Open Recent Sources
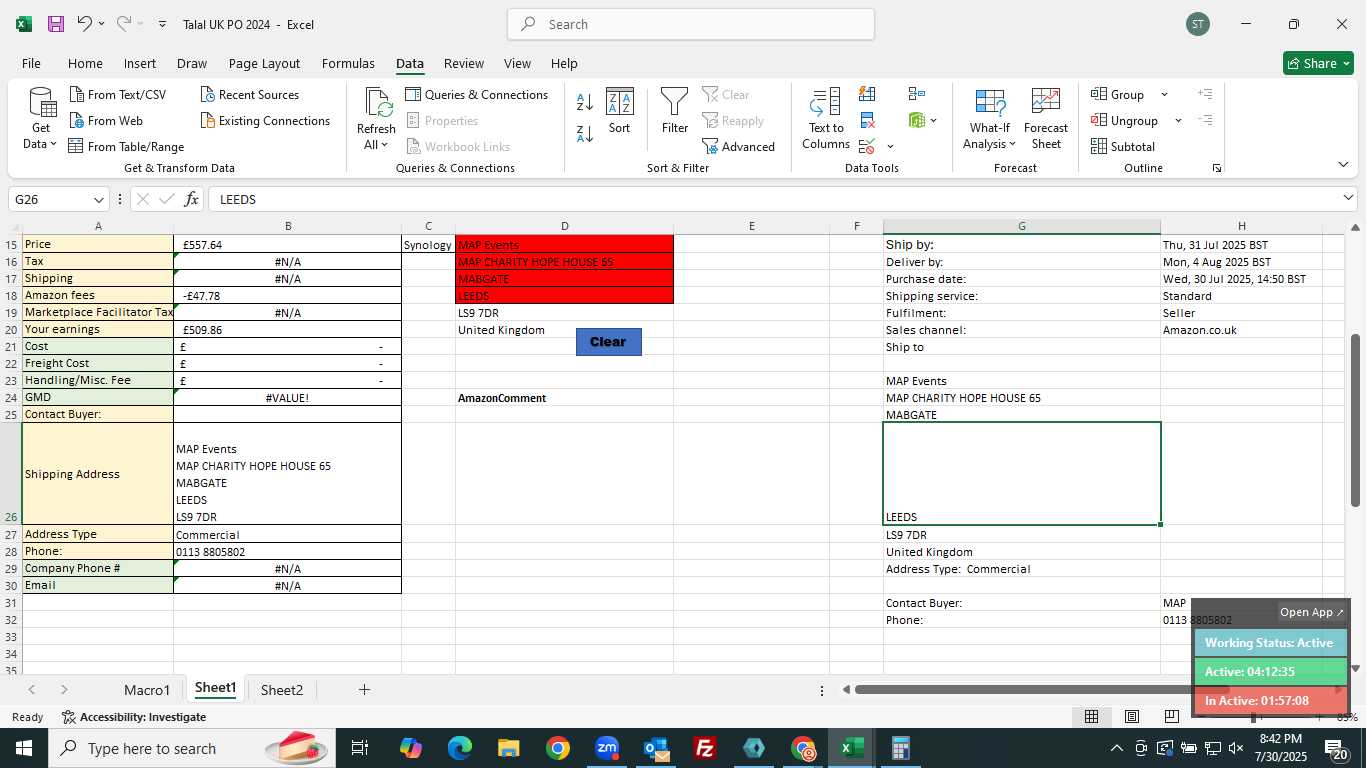Image resolution: width=1366 pixels, height=768 pixels. pyautogui.click(x=249, y=95)
